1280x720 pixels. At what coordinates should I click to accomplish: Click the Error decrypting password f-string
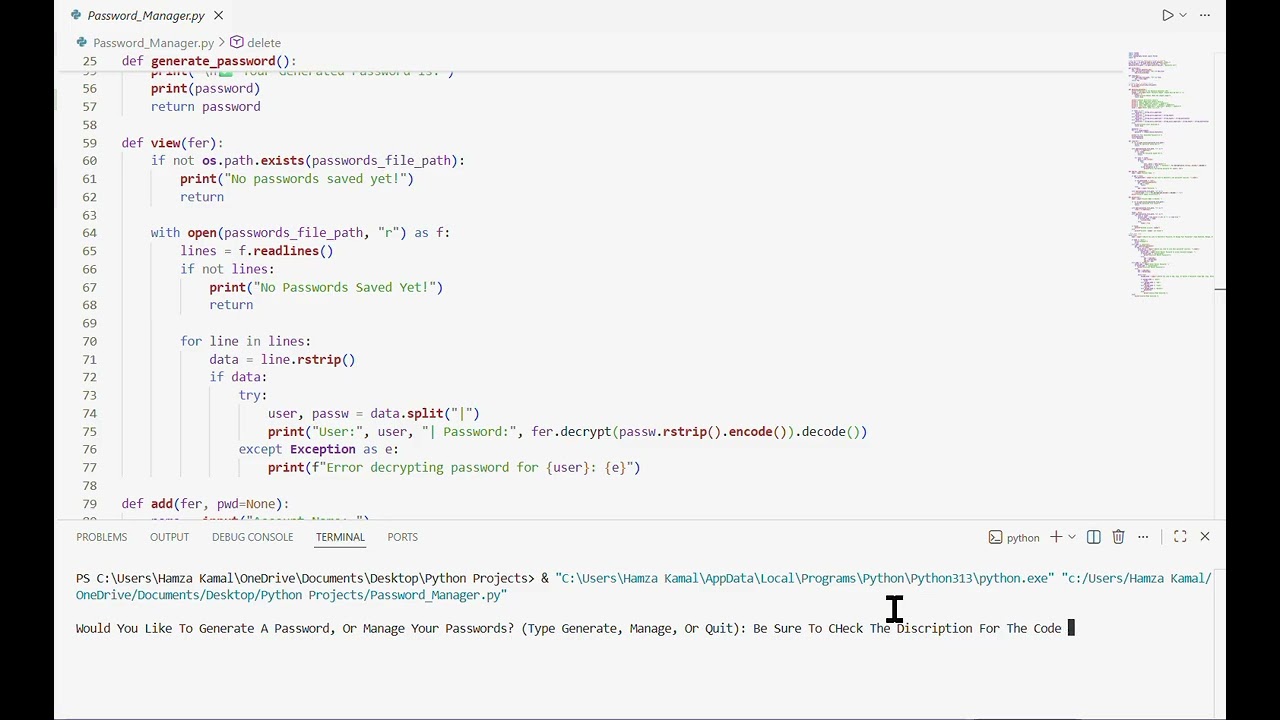click(472, 468)
